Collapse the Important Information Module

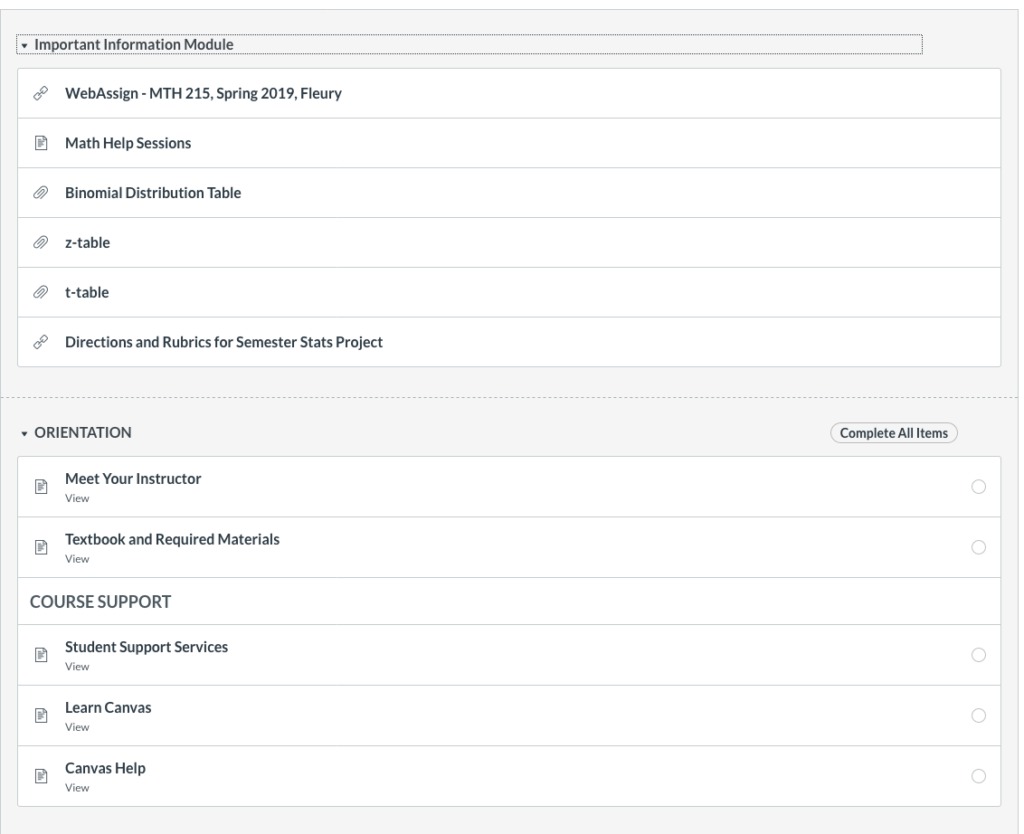(24, 45)
